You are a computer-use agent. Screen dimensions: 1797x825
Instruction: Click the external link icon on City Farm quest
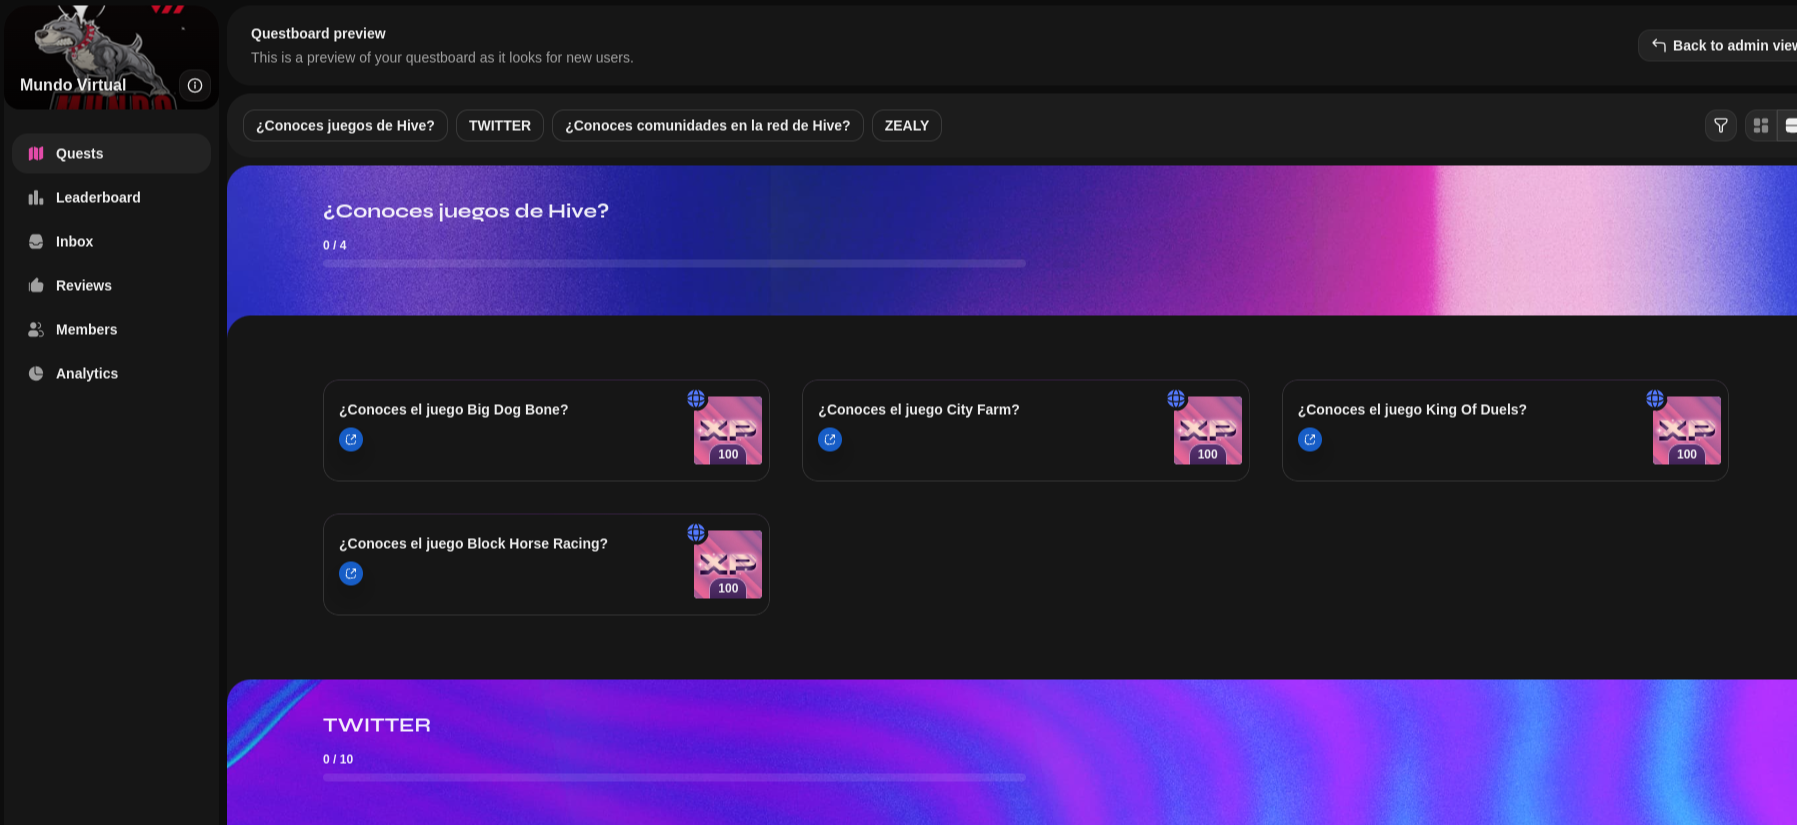tap(830, 439)
